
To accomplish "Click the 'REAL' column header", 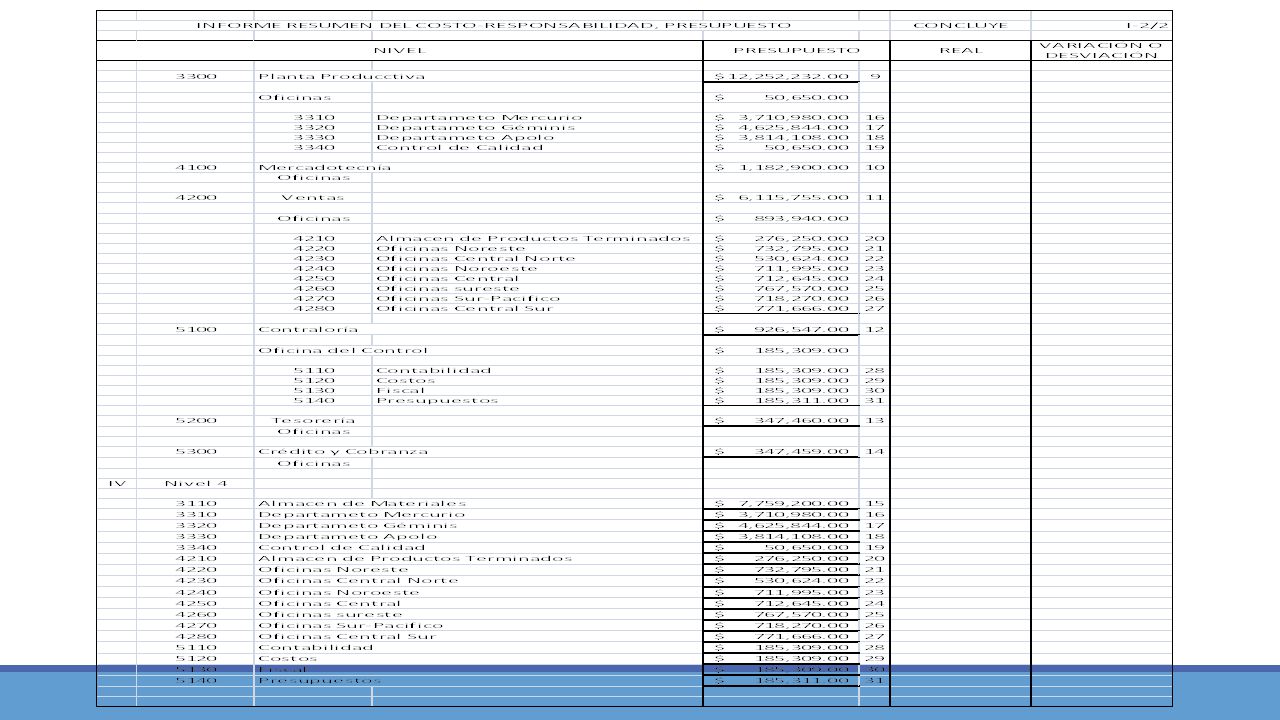I will click(961, 50).
